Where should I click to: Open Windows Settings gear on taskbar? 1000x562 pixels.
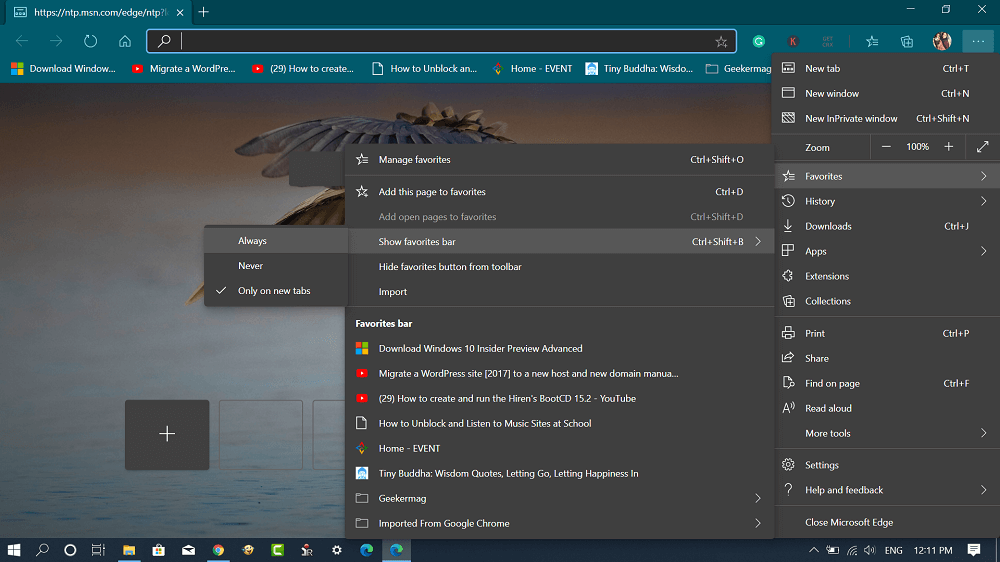point(337,550)
